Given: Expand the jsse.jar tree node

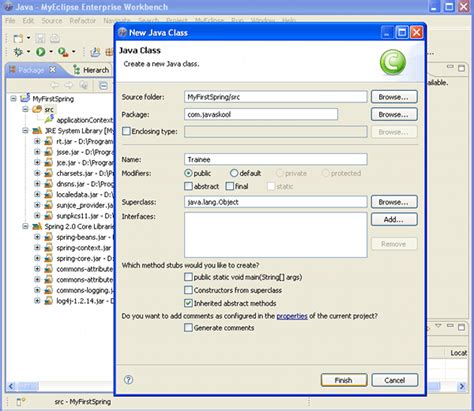Looking at the screenshot, I should (37, 152).
